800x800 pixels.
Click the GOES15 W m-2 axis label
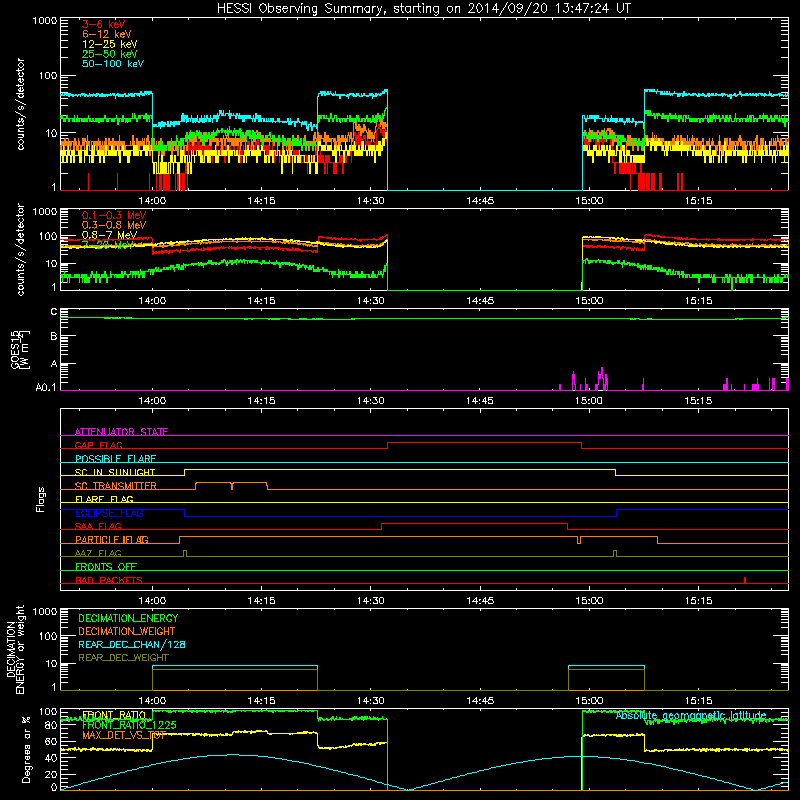[20, 349]
